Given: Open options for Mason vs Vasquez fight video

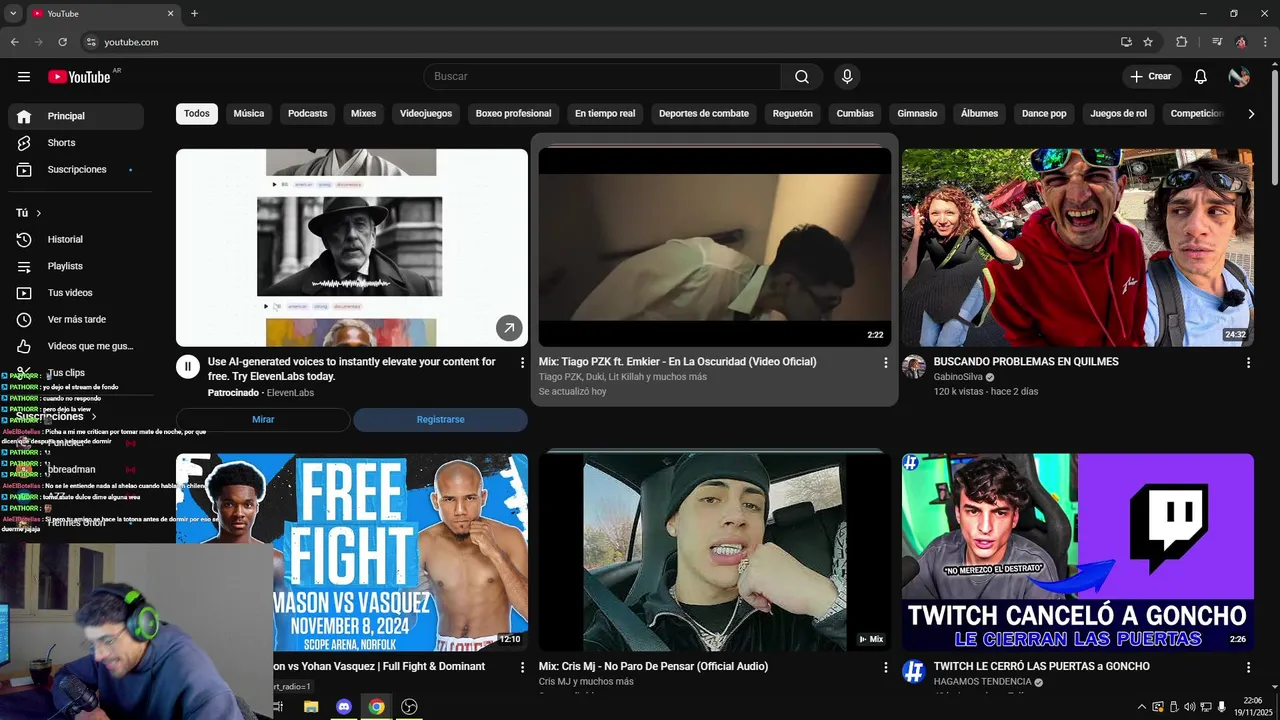Looking at the screenshot, I should [x=522, y=667].
